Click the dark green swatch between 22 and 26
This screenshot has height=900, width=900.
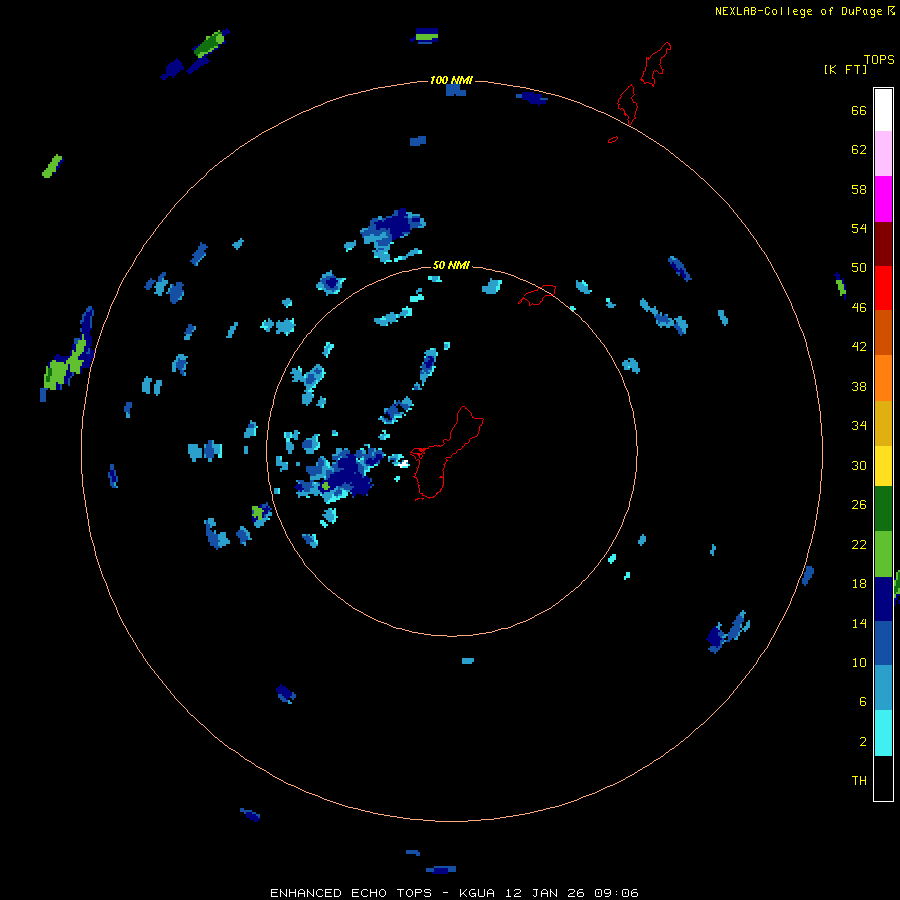(883, 509)
